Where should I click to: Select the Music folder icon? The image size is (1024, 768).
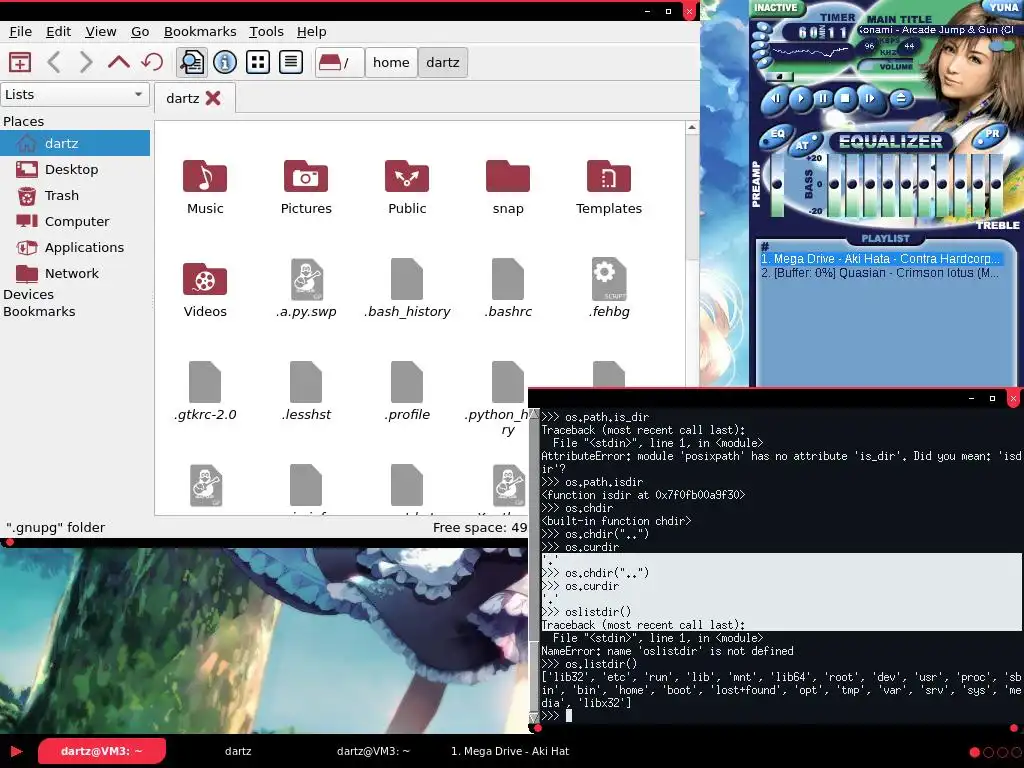click(x=205, y=176)
